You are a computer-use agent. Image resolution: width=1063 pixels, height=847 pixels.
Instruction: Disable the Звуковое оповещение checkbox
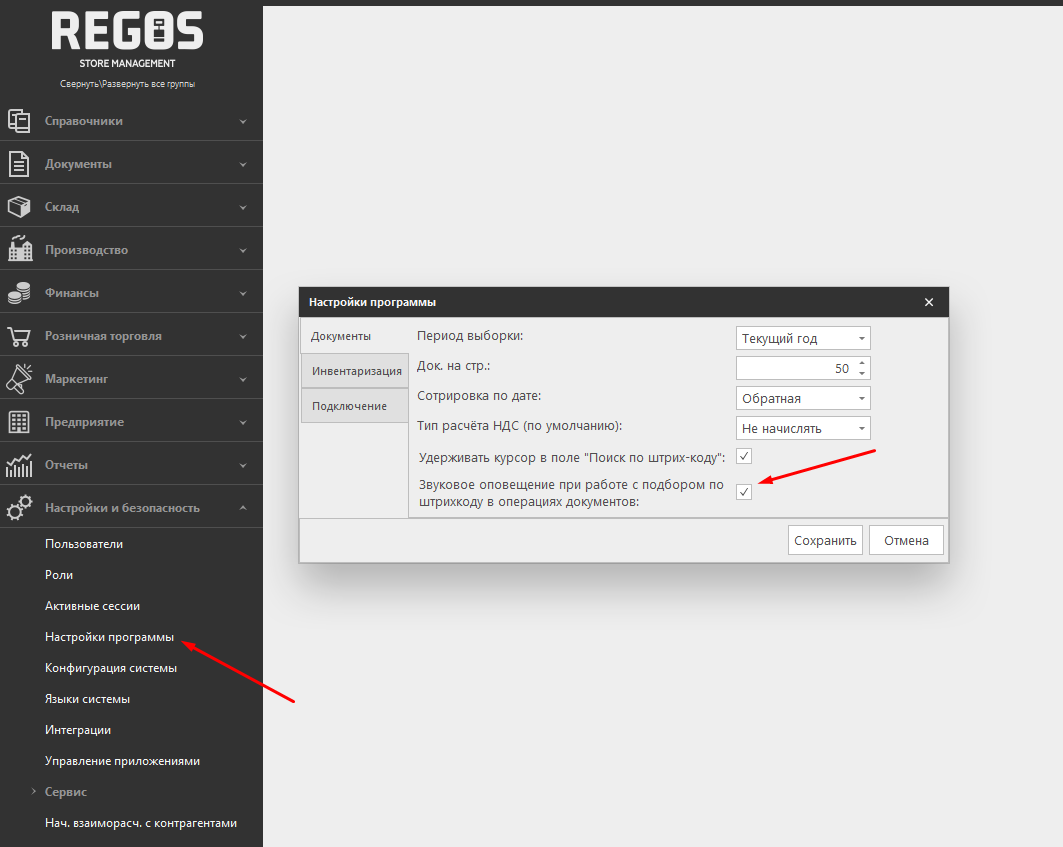click(744, 491)
